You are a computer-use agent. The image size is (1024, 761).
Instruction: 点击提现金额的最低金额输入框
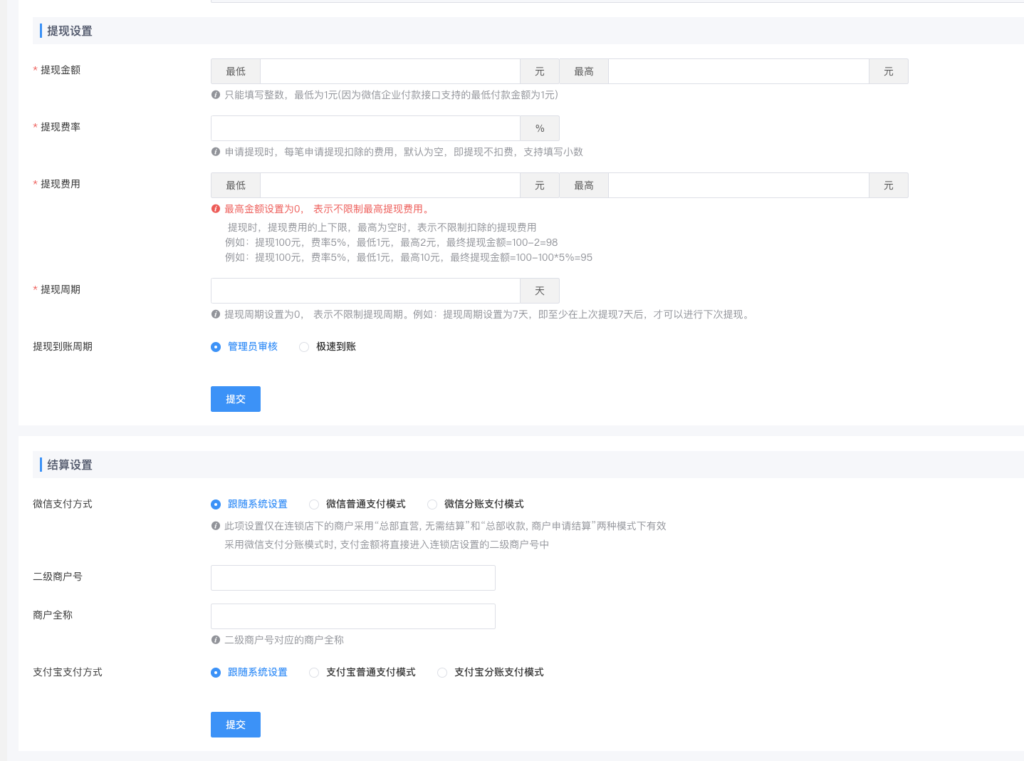pyautogui.click(x=390, y=71)
